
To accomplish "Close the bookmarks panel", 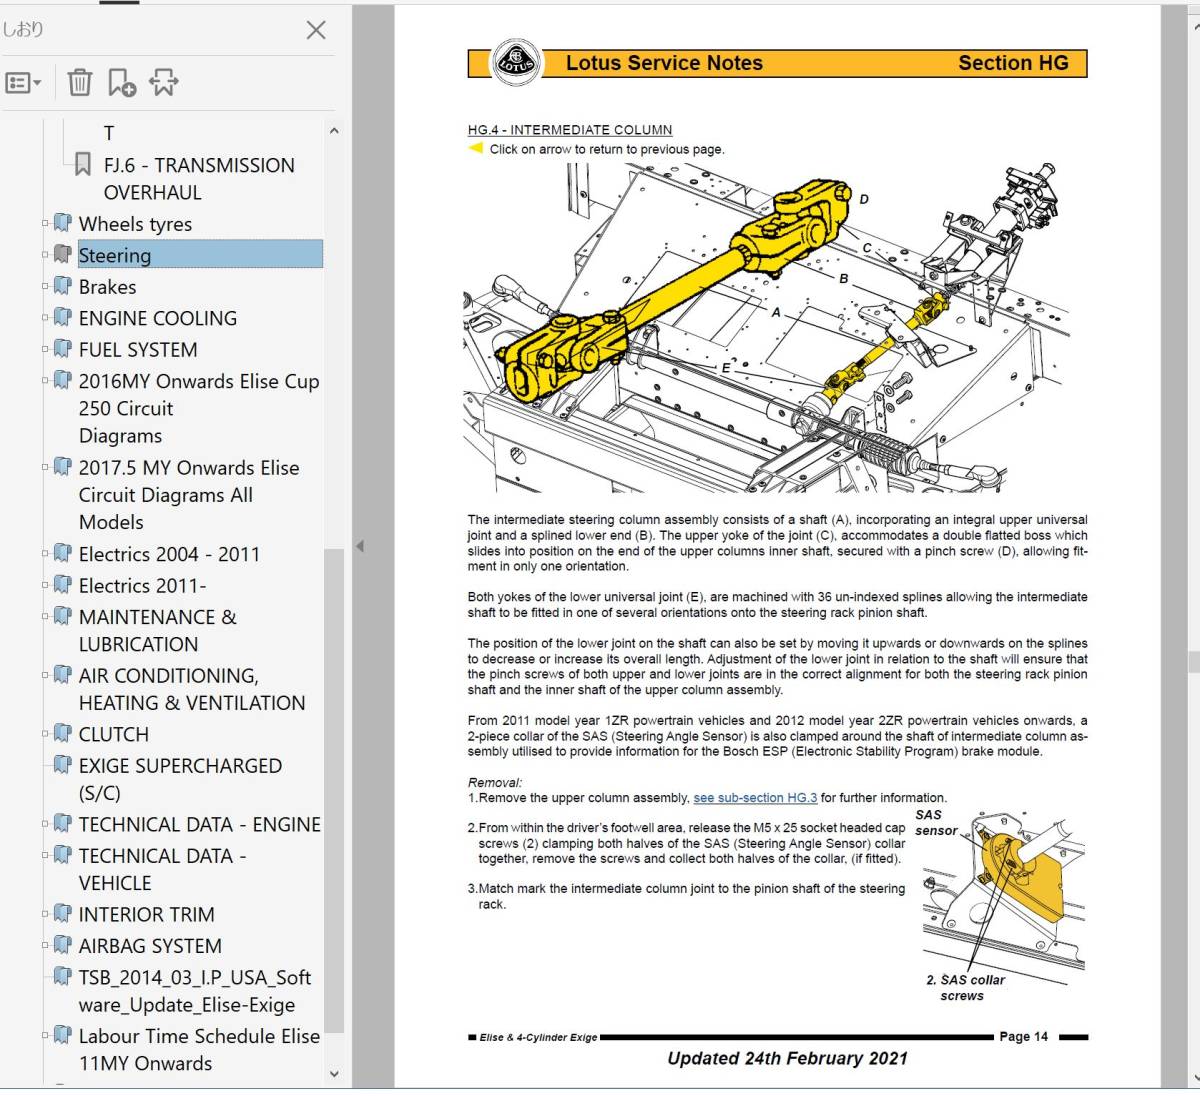I will (x=316, y=30).
